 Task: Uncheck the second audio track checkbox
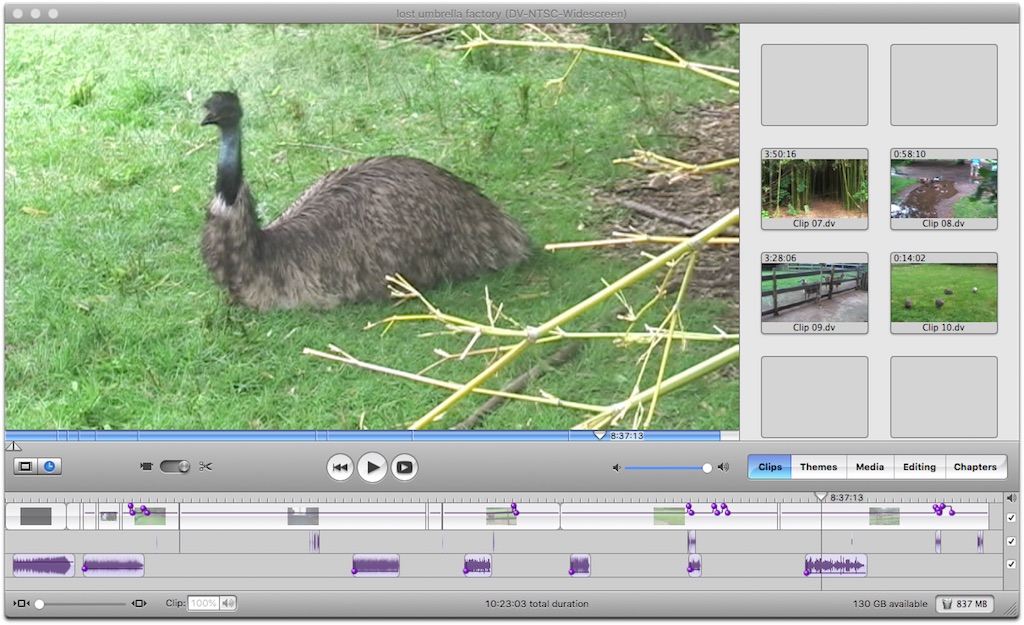(1011, 564)
